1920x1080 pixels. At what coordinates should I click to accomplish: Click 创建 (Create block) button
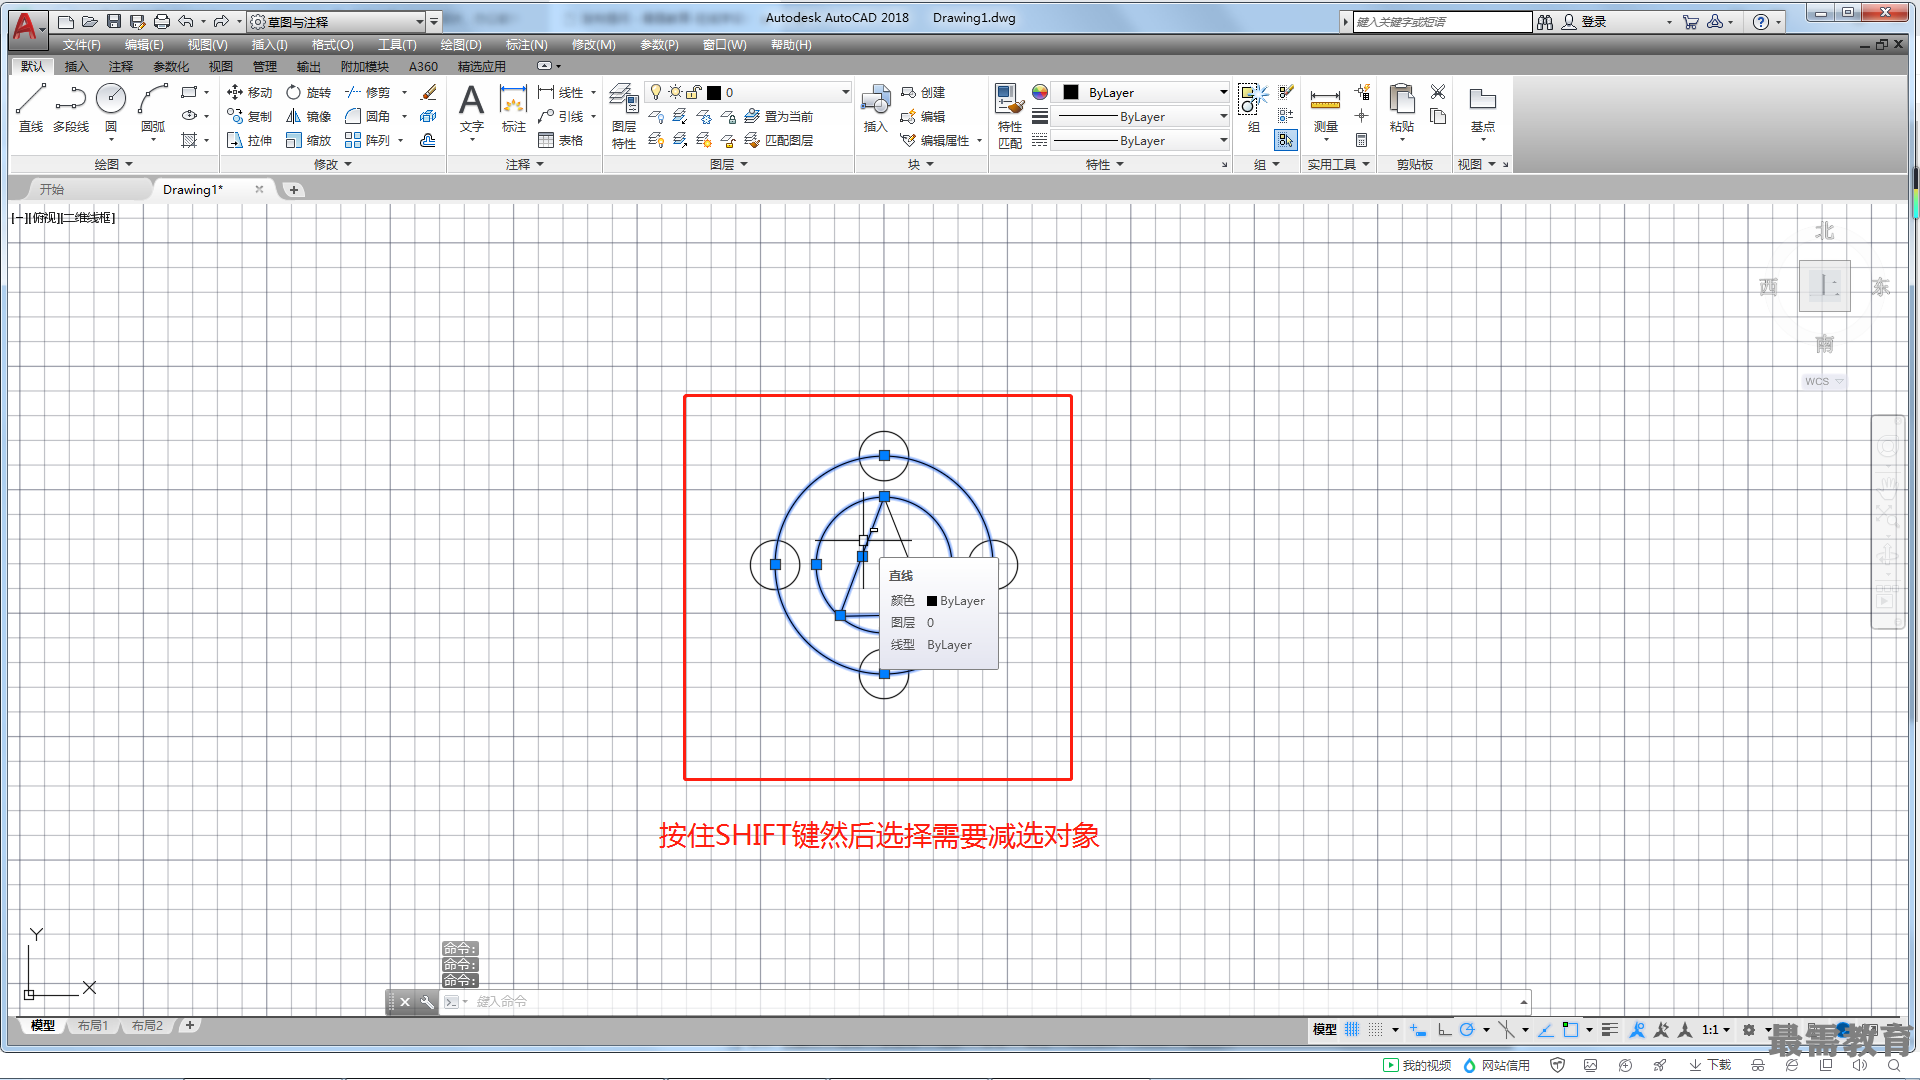point(923,92)
